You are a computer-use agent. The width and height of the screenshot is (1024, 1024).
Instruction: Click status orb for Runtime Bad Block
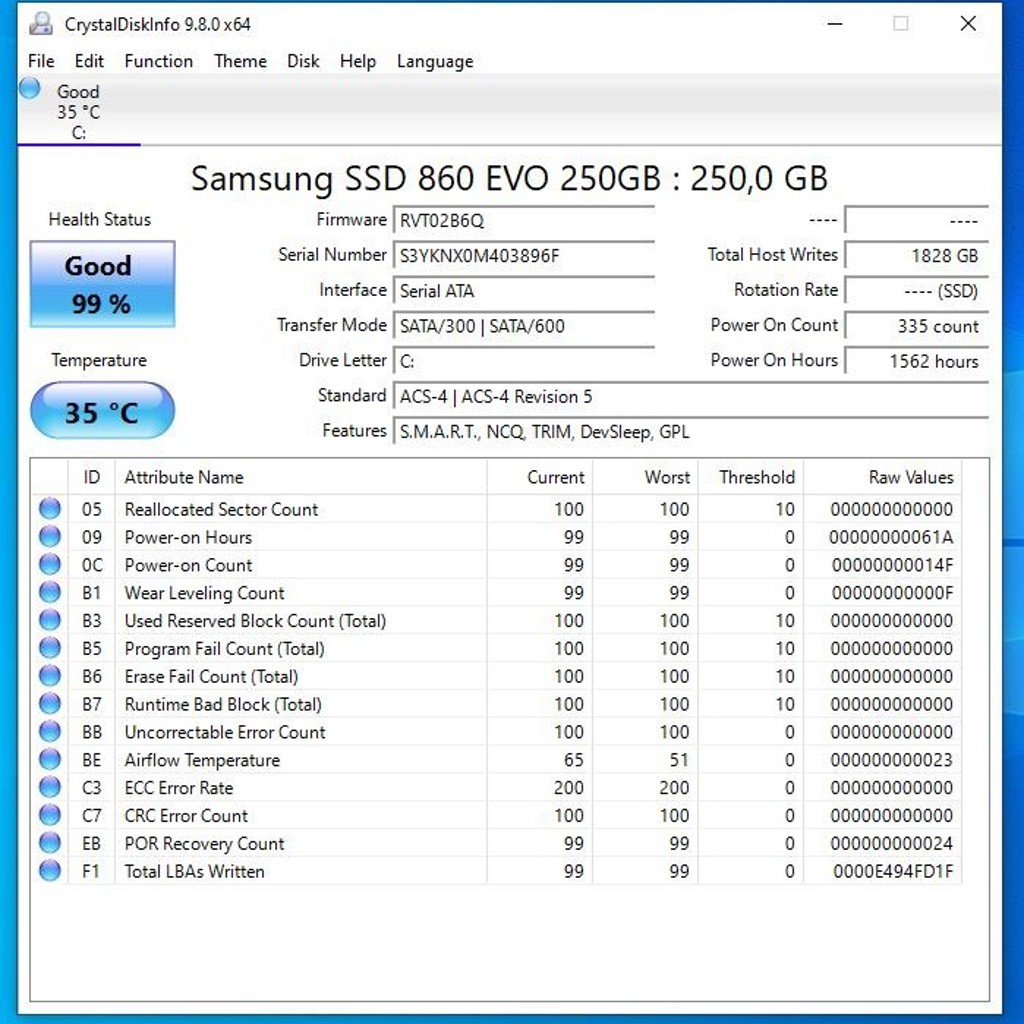click(50, 703)
